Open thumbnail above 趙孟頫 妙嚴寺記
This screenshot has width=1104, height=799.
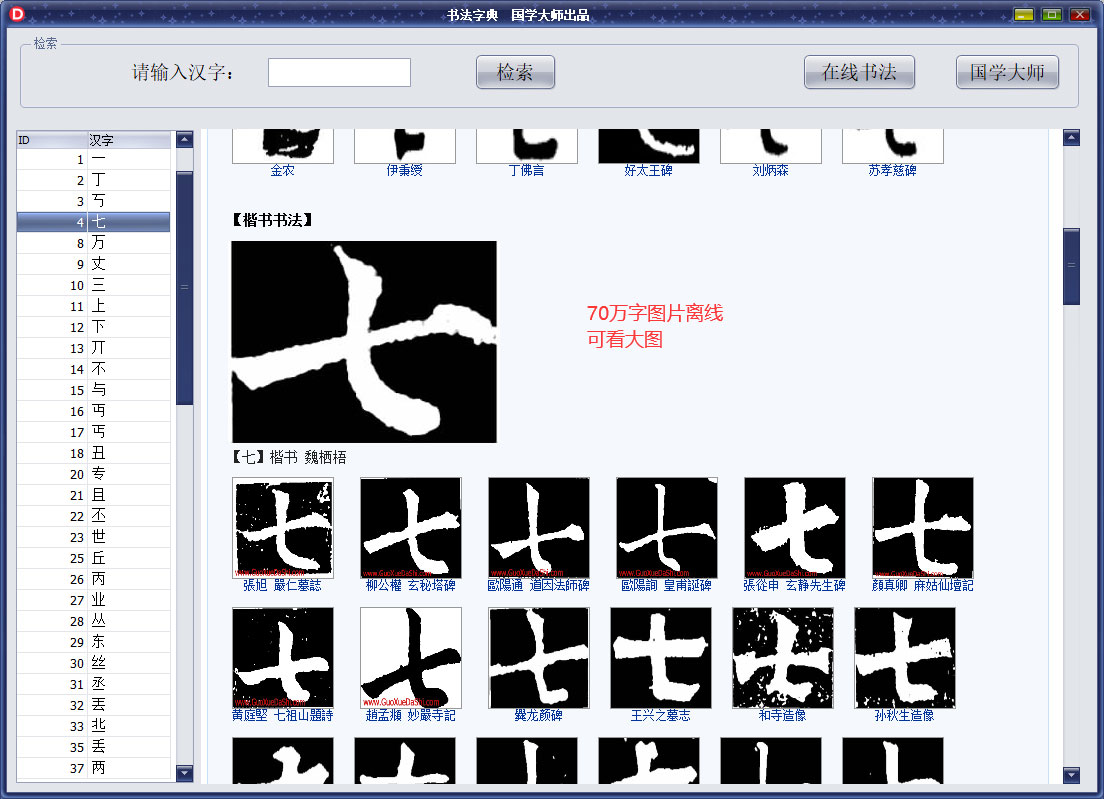pyautogui.click(x=410, y=658)
